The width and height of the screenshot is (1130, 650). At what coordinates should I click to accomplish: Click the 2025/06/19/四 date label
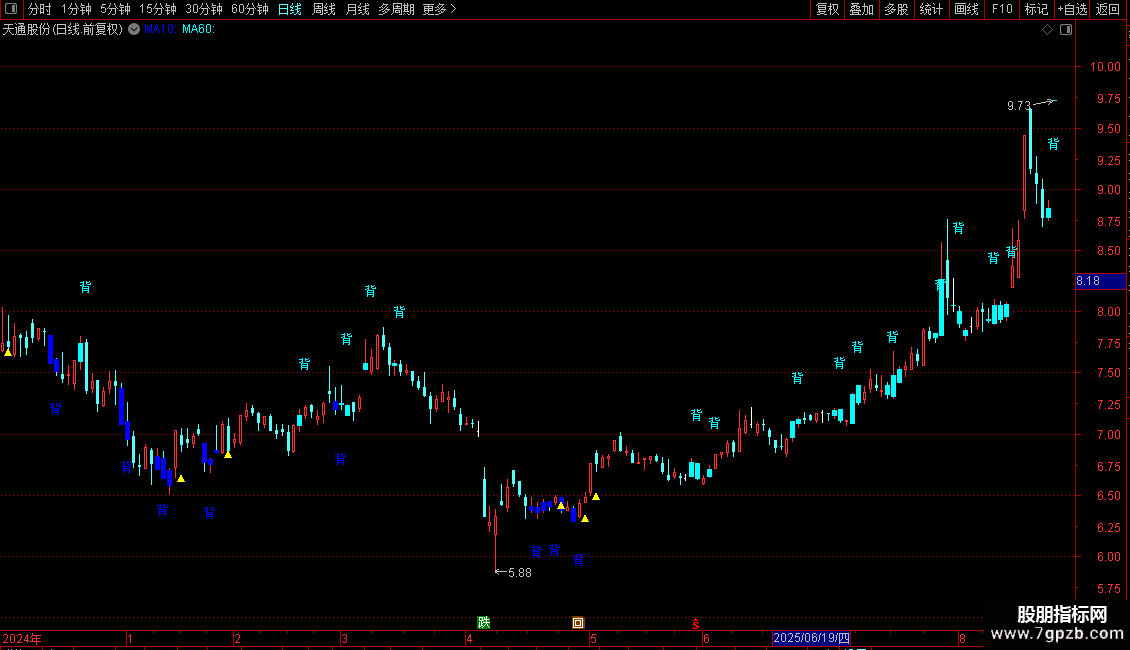pyautogui.click(x=811, y=638)
